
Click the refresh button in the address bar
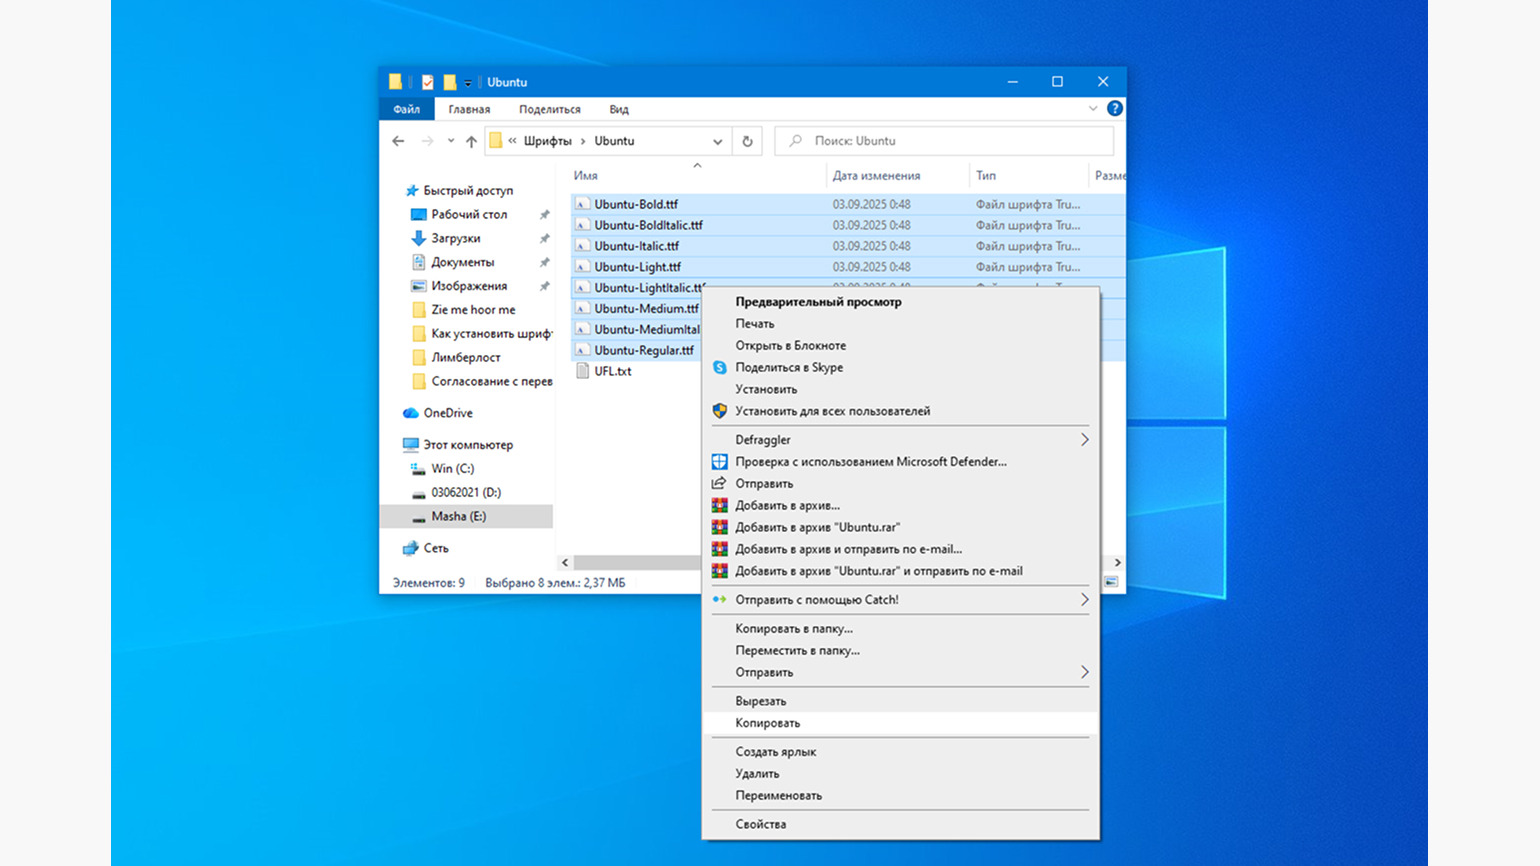tap(747, 141)
